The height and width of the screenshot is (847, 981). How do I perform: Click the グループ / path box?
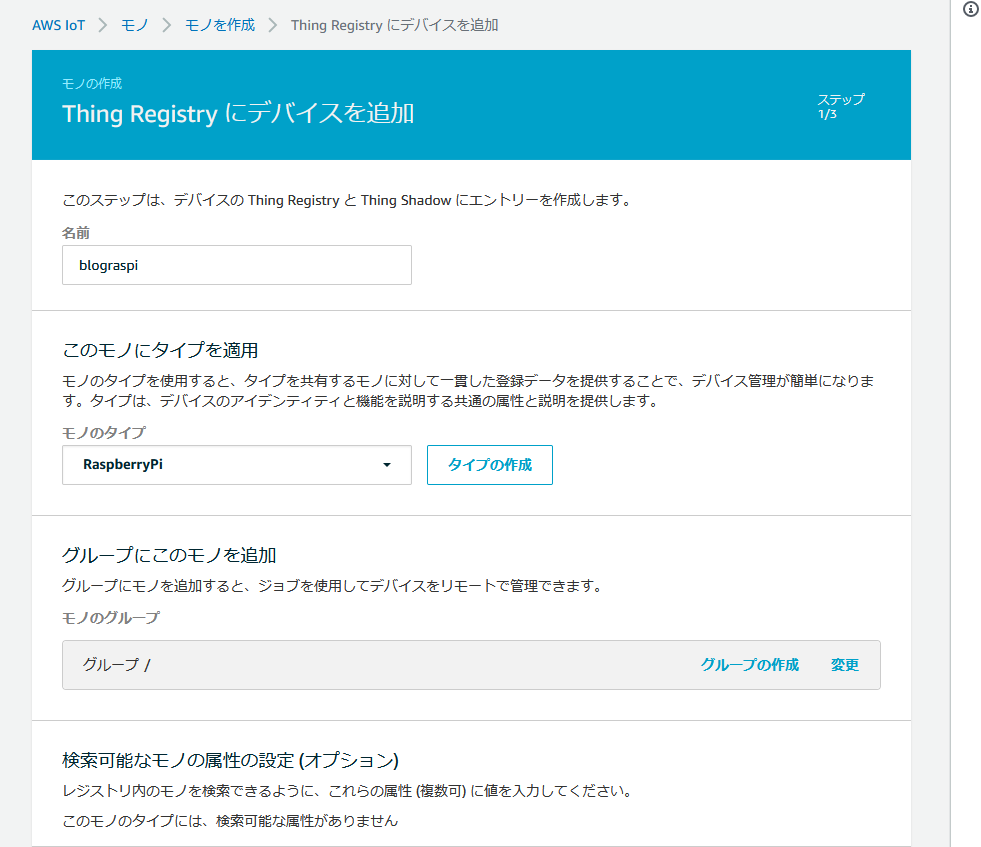471,665
